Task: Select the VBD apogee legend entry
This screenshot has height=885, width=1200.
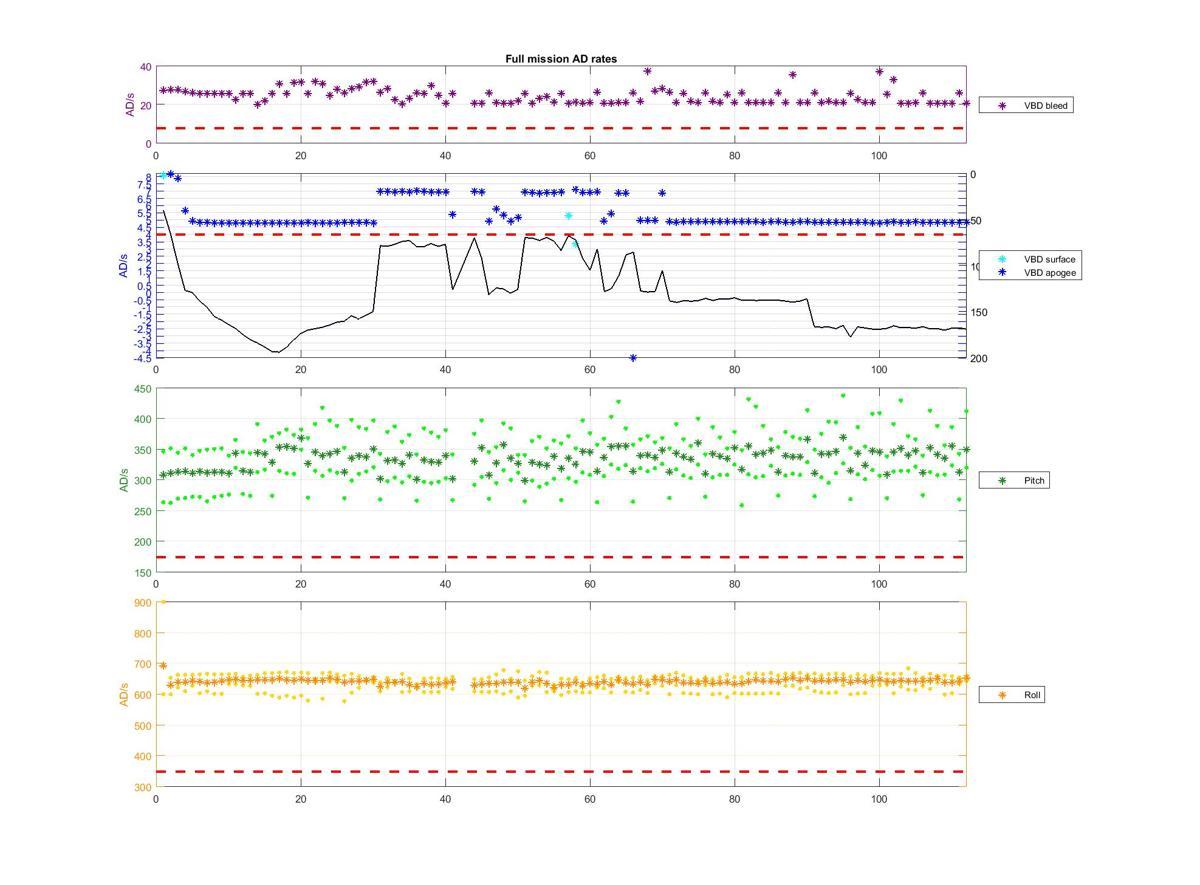Action: [x=1029, y=272]
